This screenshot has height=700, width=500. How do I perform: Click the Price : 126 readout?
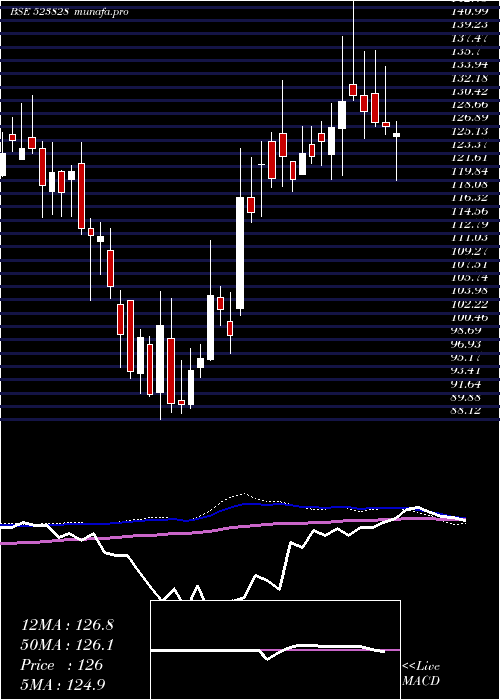[62, 665]
